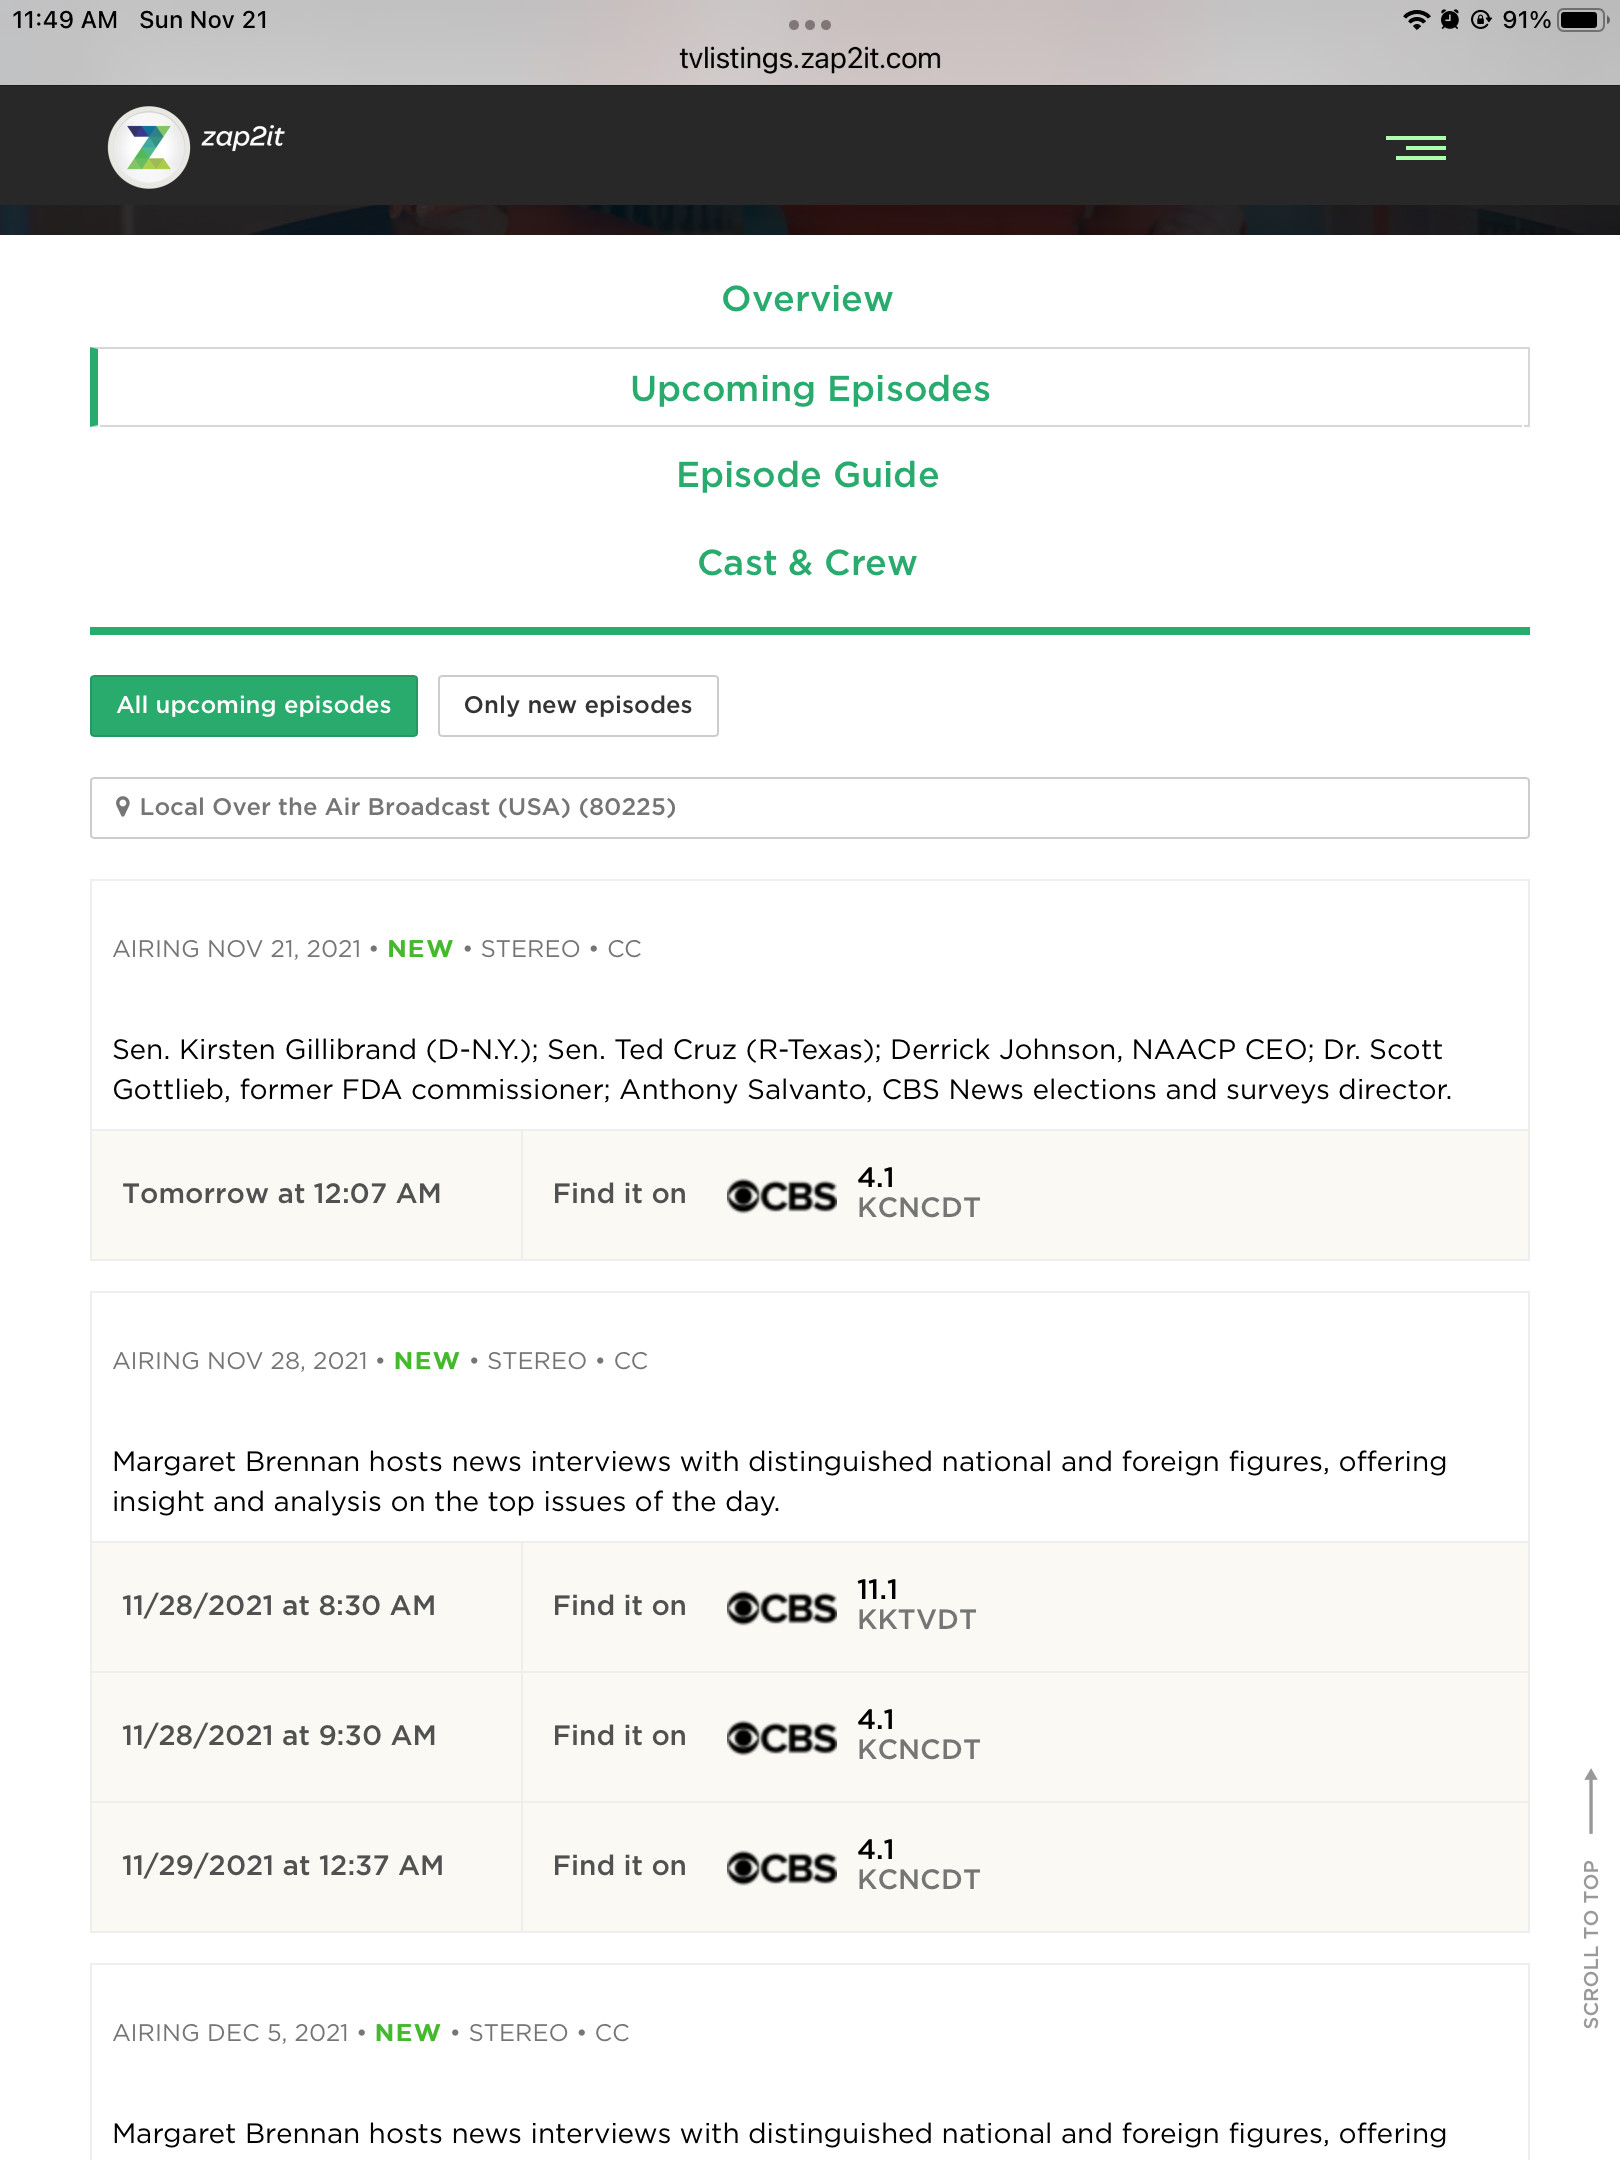Tap the location pin icon in provider box

pos(123,807)
